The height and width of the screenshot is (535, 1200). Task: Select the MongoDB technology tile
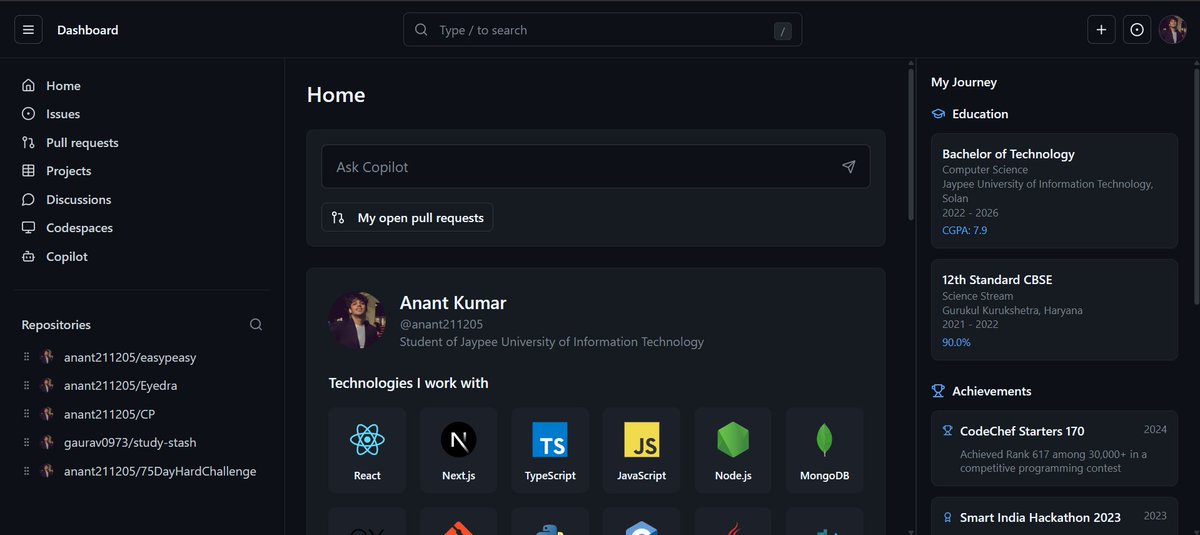tap(824, 450)
